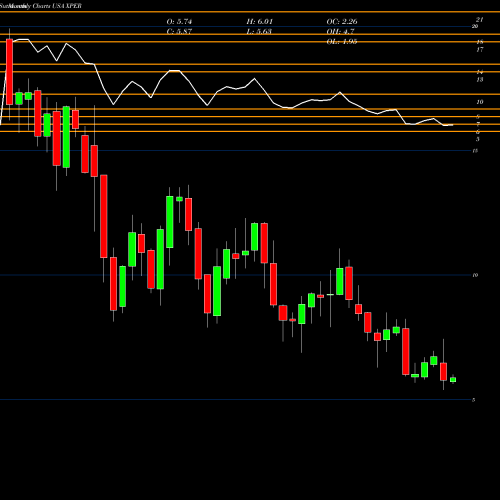Click the high value 'H: 6.01'
This screenshot has height=500, width=500.
coord(259,22)
